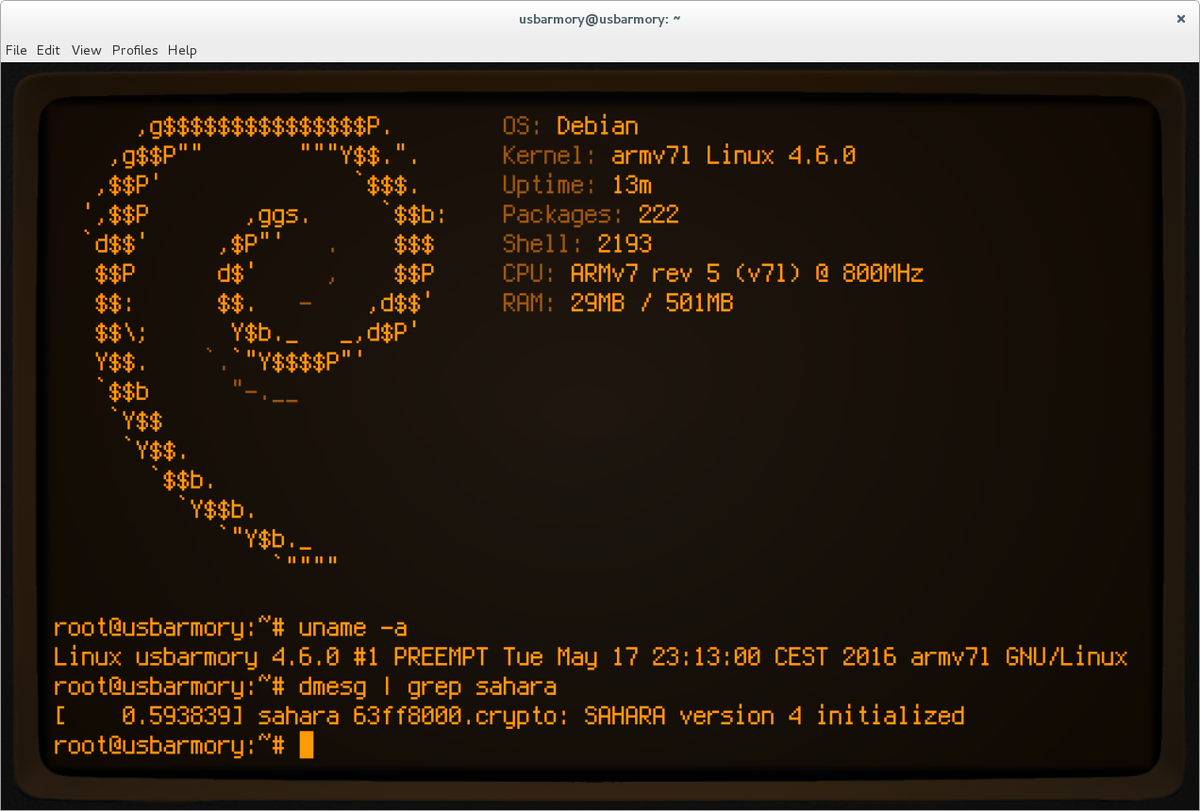Click the 'Shell: 2193' line
This screenshot has height=811, width=1200.
pos(577,244)
